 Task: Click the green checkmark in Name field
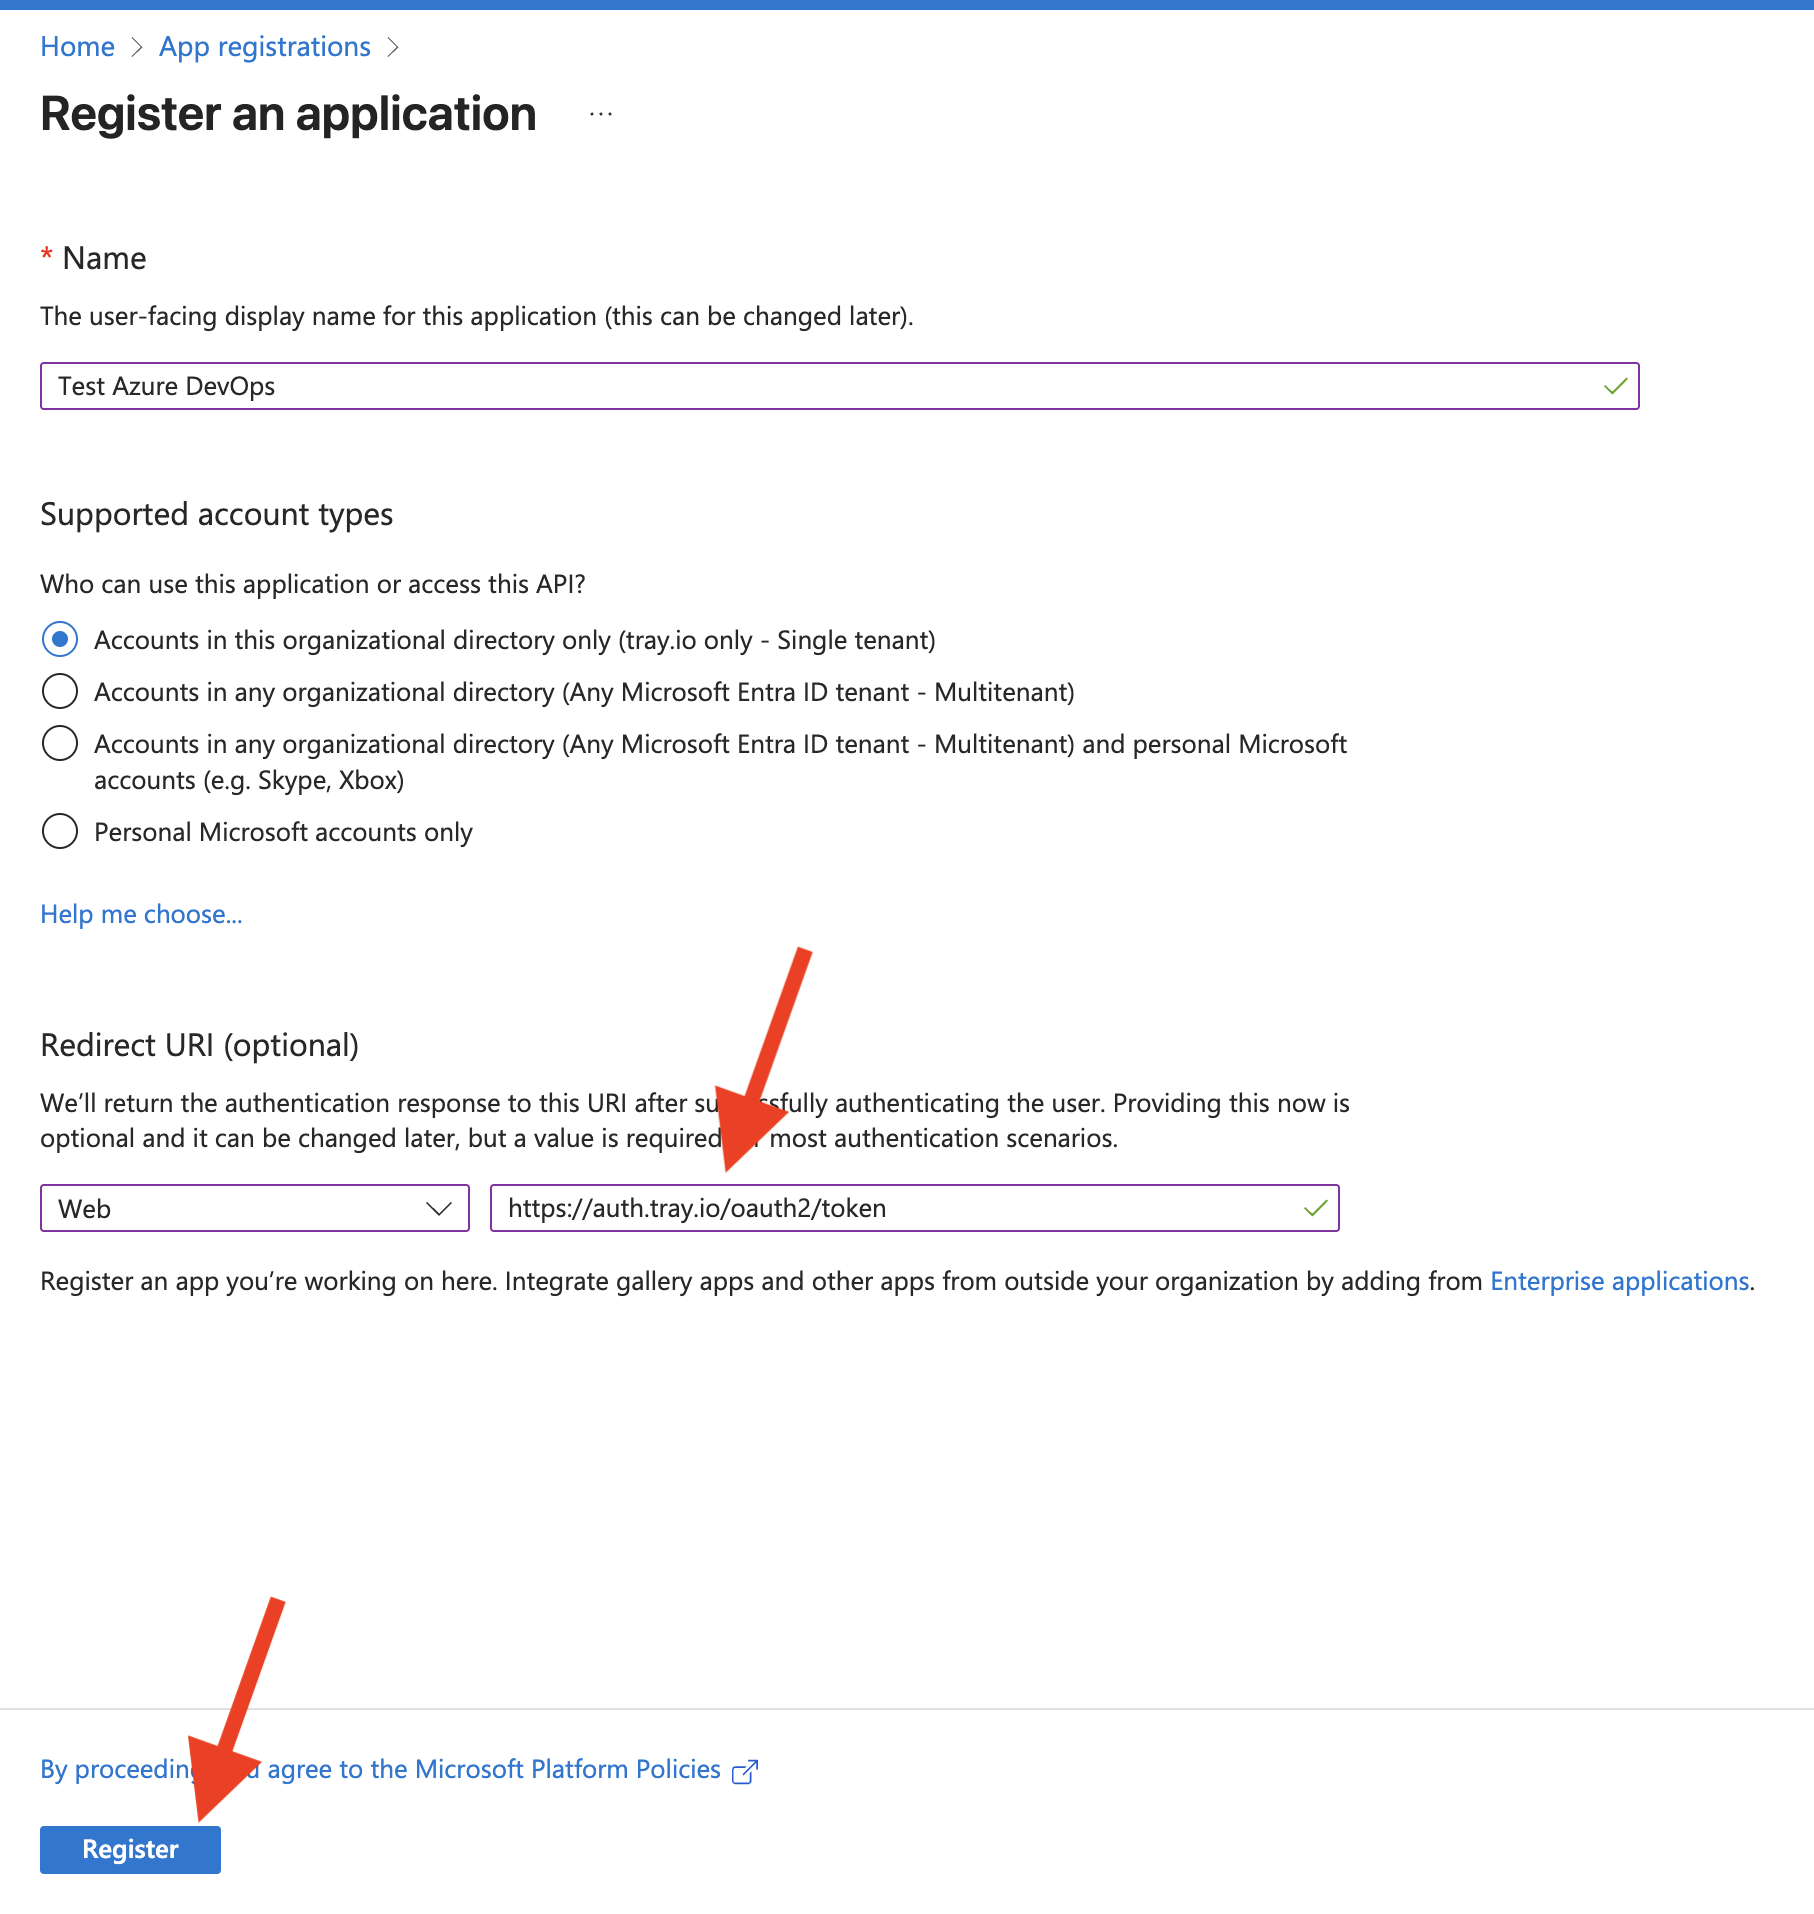1615,386
